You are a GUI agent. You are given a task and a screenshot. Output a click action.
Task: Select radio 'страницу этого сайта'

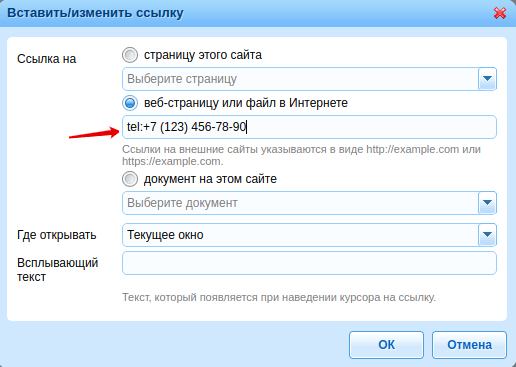pyautogui.click(x=130, y=55)
